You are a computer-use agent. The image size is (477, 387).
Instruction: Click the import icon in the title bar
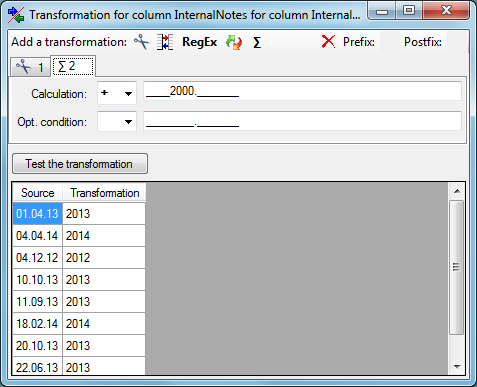click(x=16, y=15)
